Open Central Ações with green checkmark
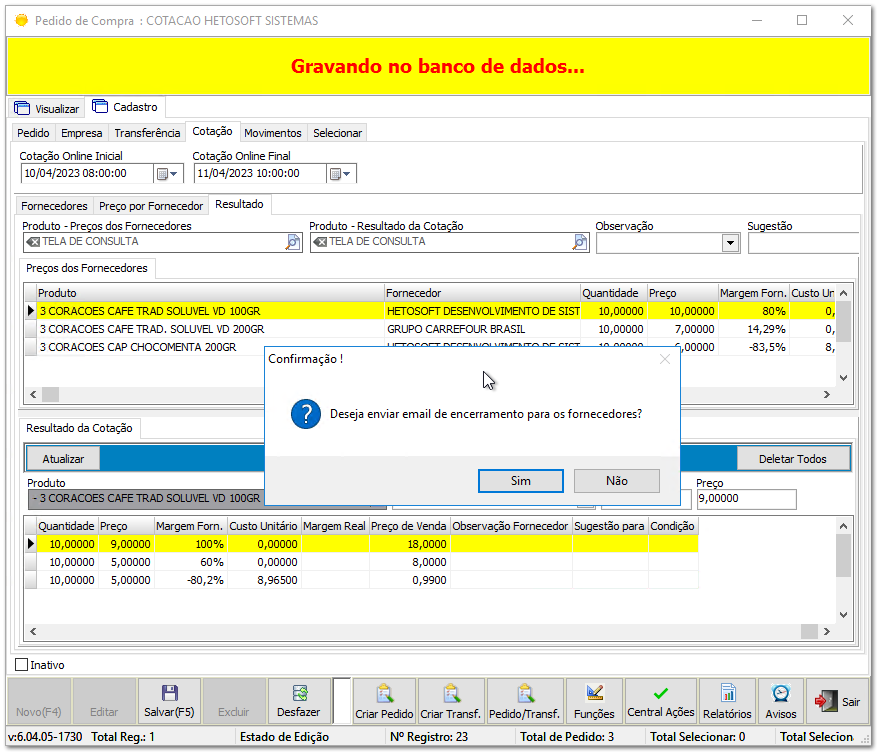The height and width of the screenshot is (755, 880). click(660, 693)
